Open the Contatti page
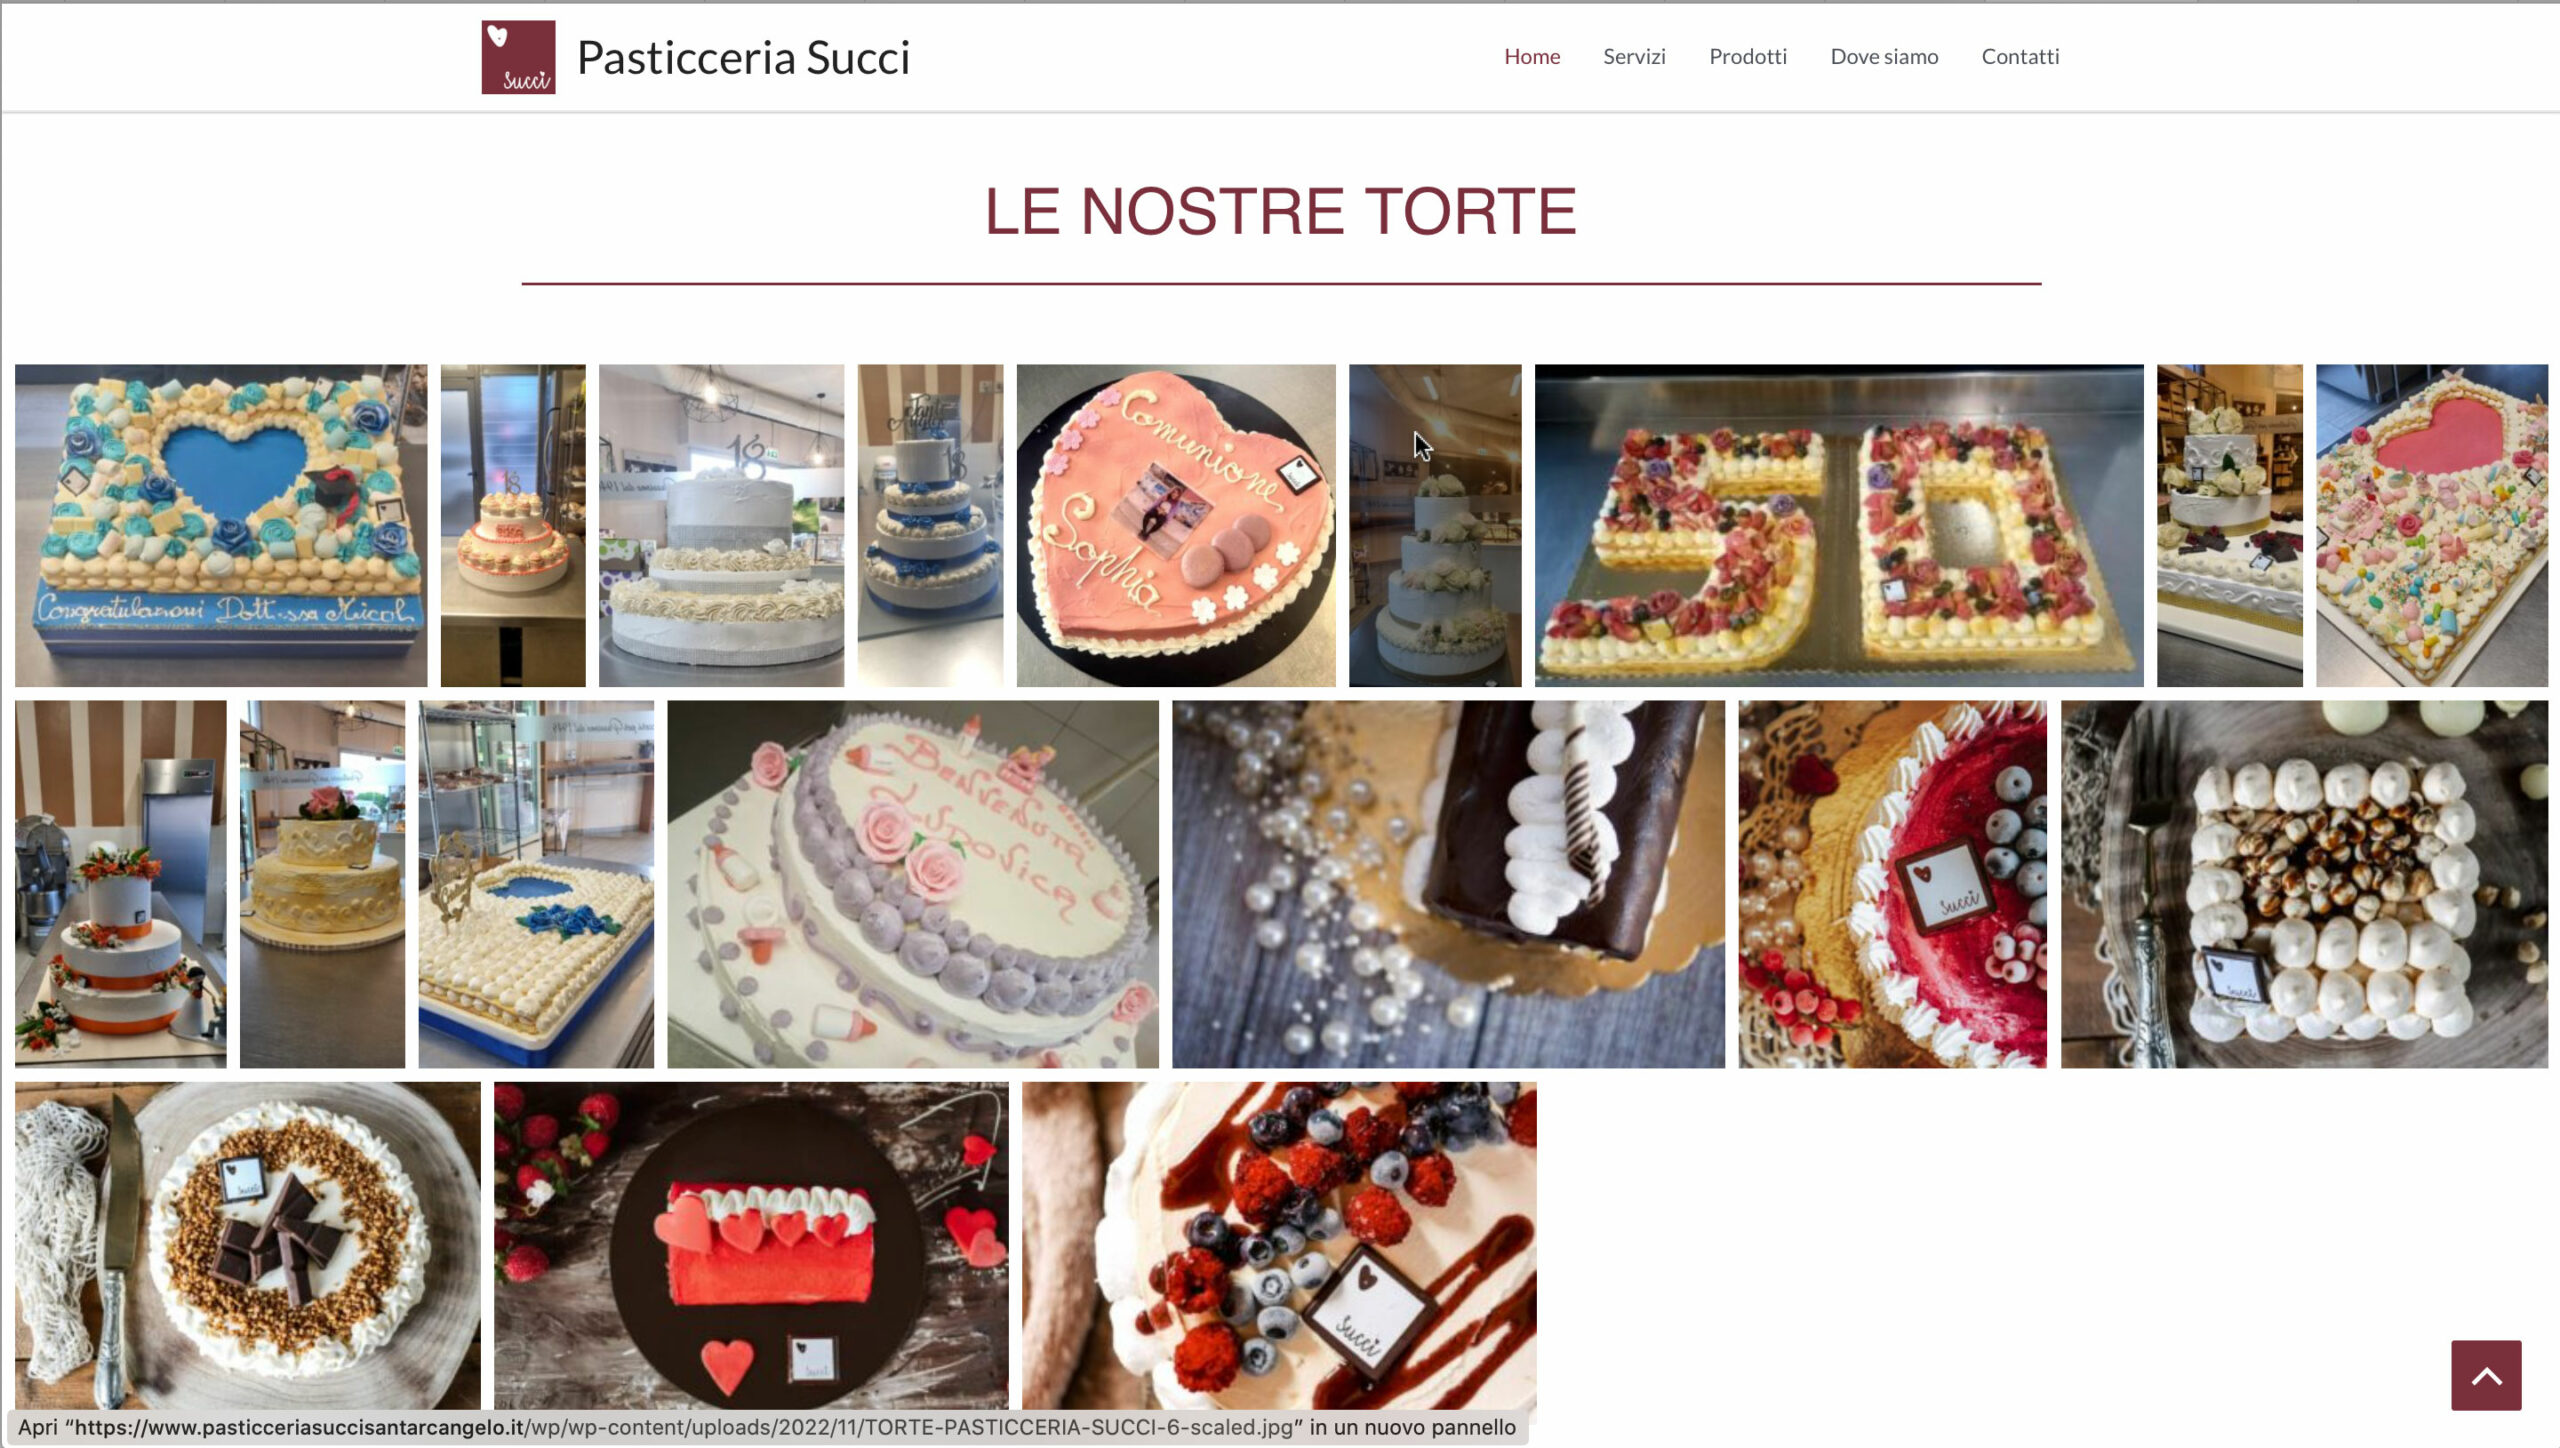 click(2020, 56)
